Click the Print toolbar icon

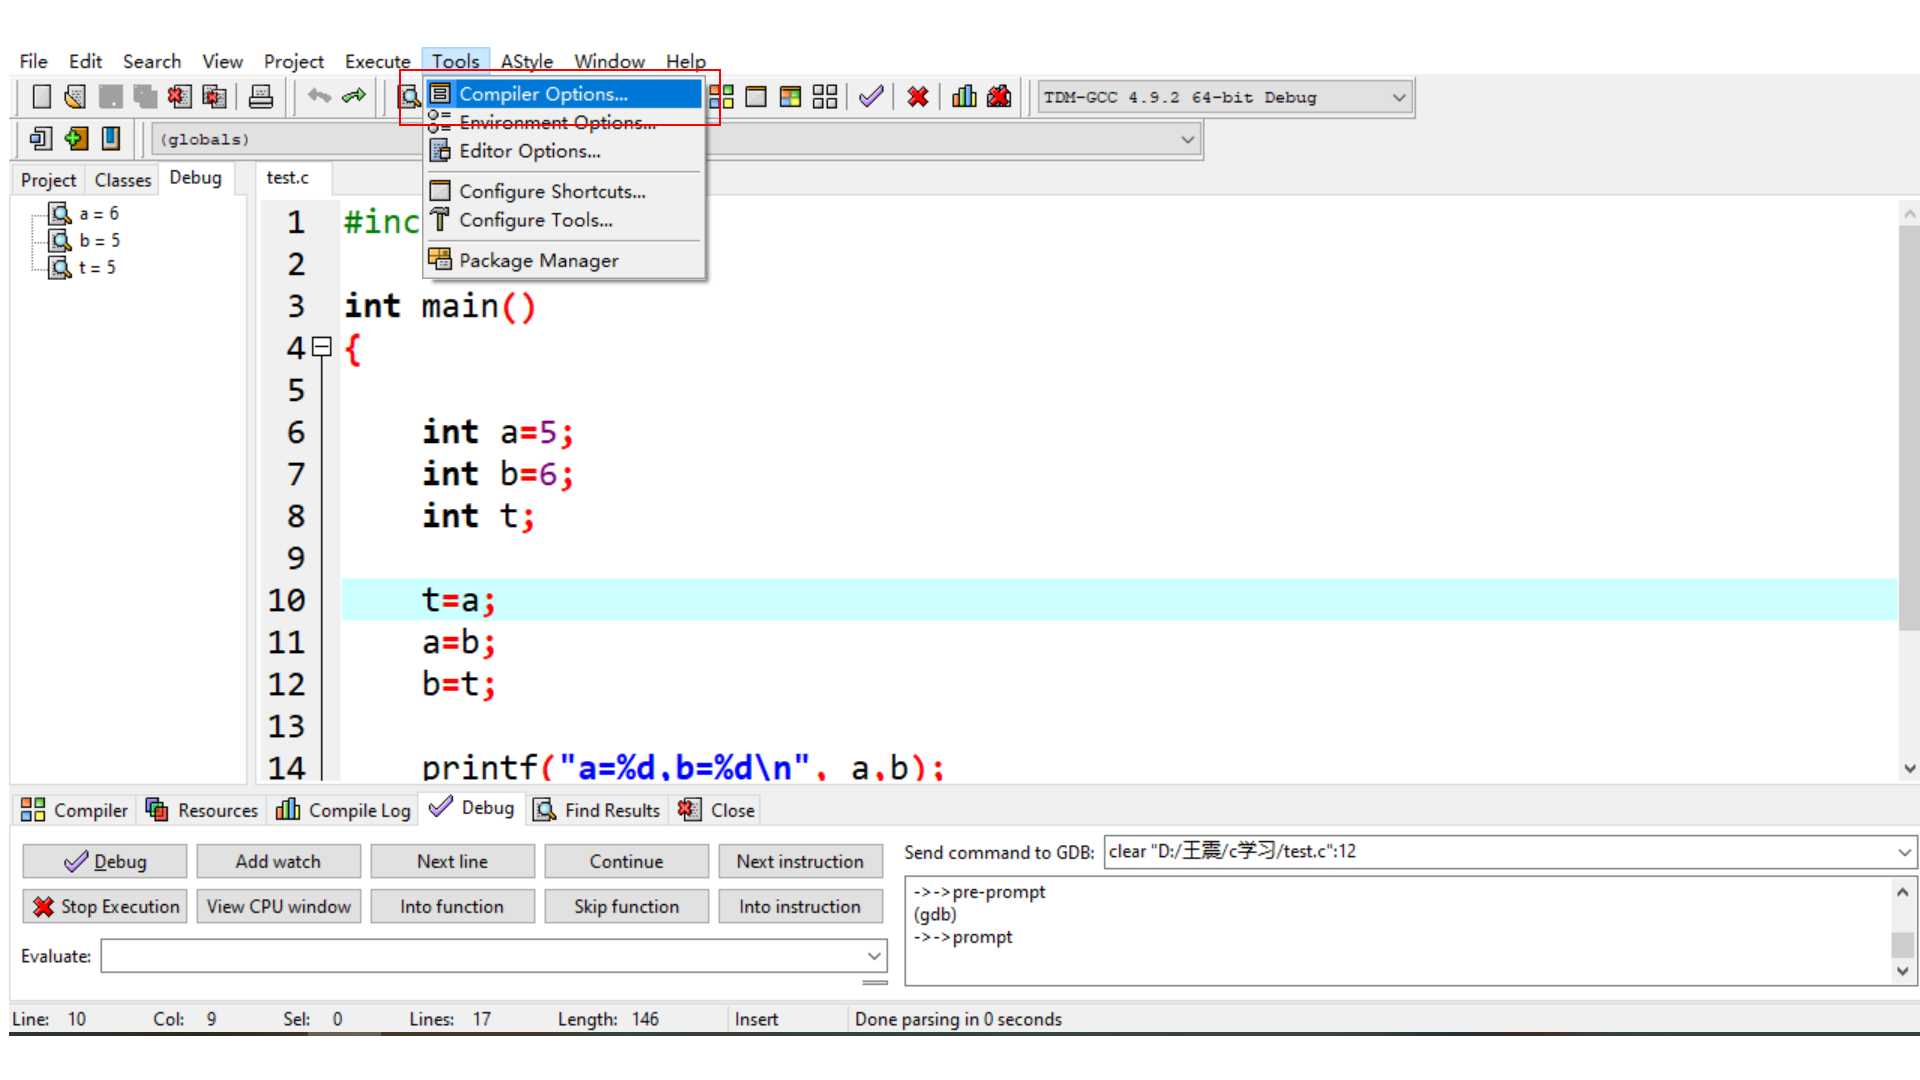coord(260,97)
